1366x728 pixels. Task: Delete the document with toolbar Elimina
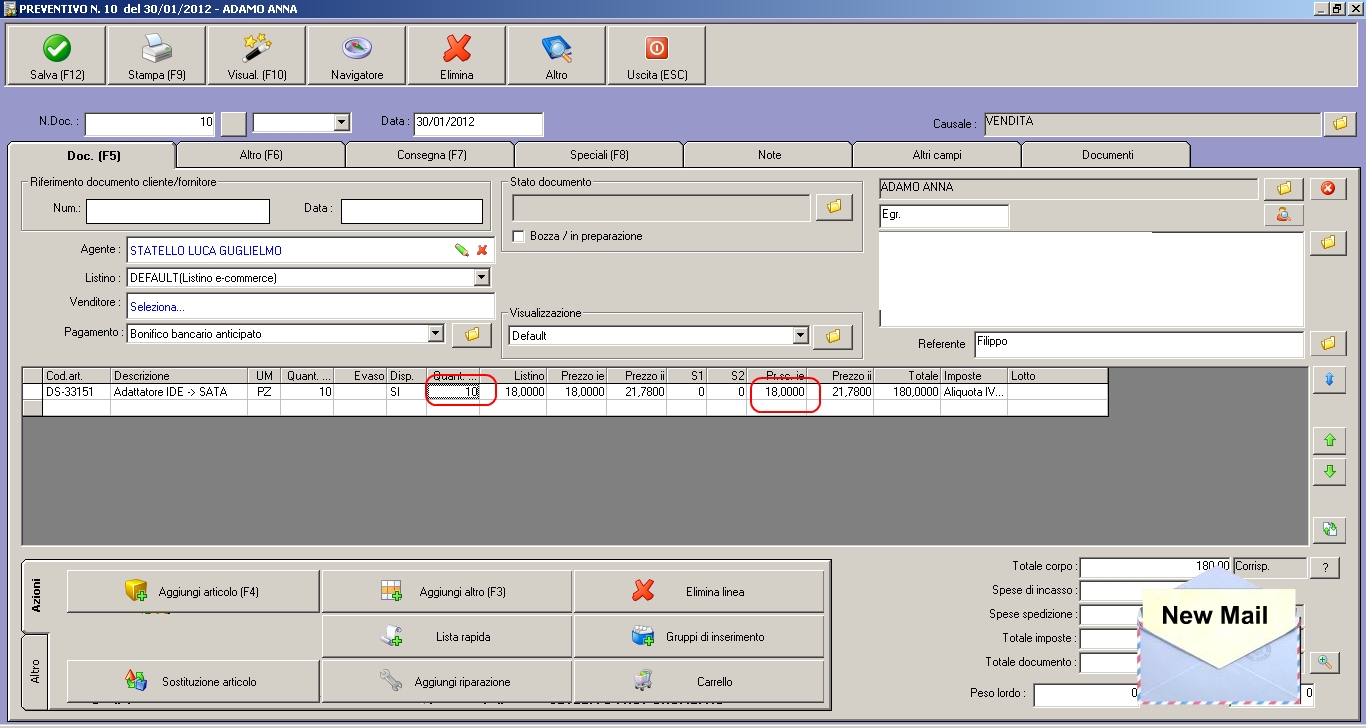[457, 56]
